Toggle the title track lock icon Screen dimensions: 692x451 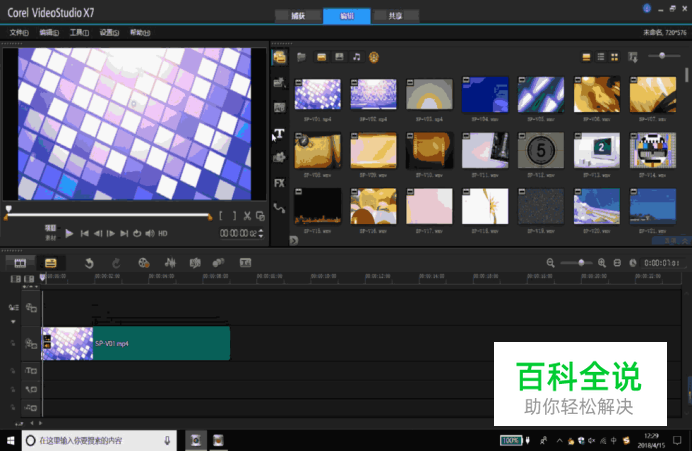point(13,371)
